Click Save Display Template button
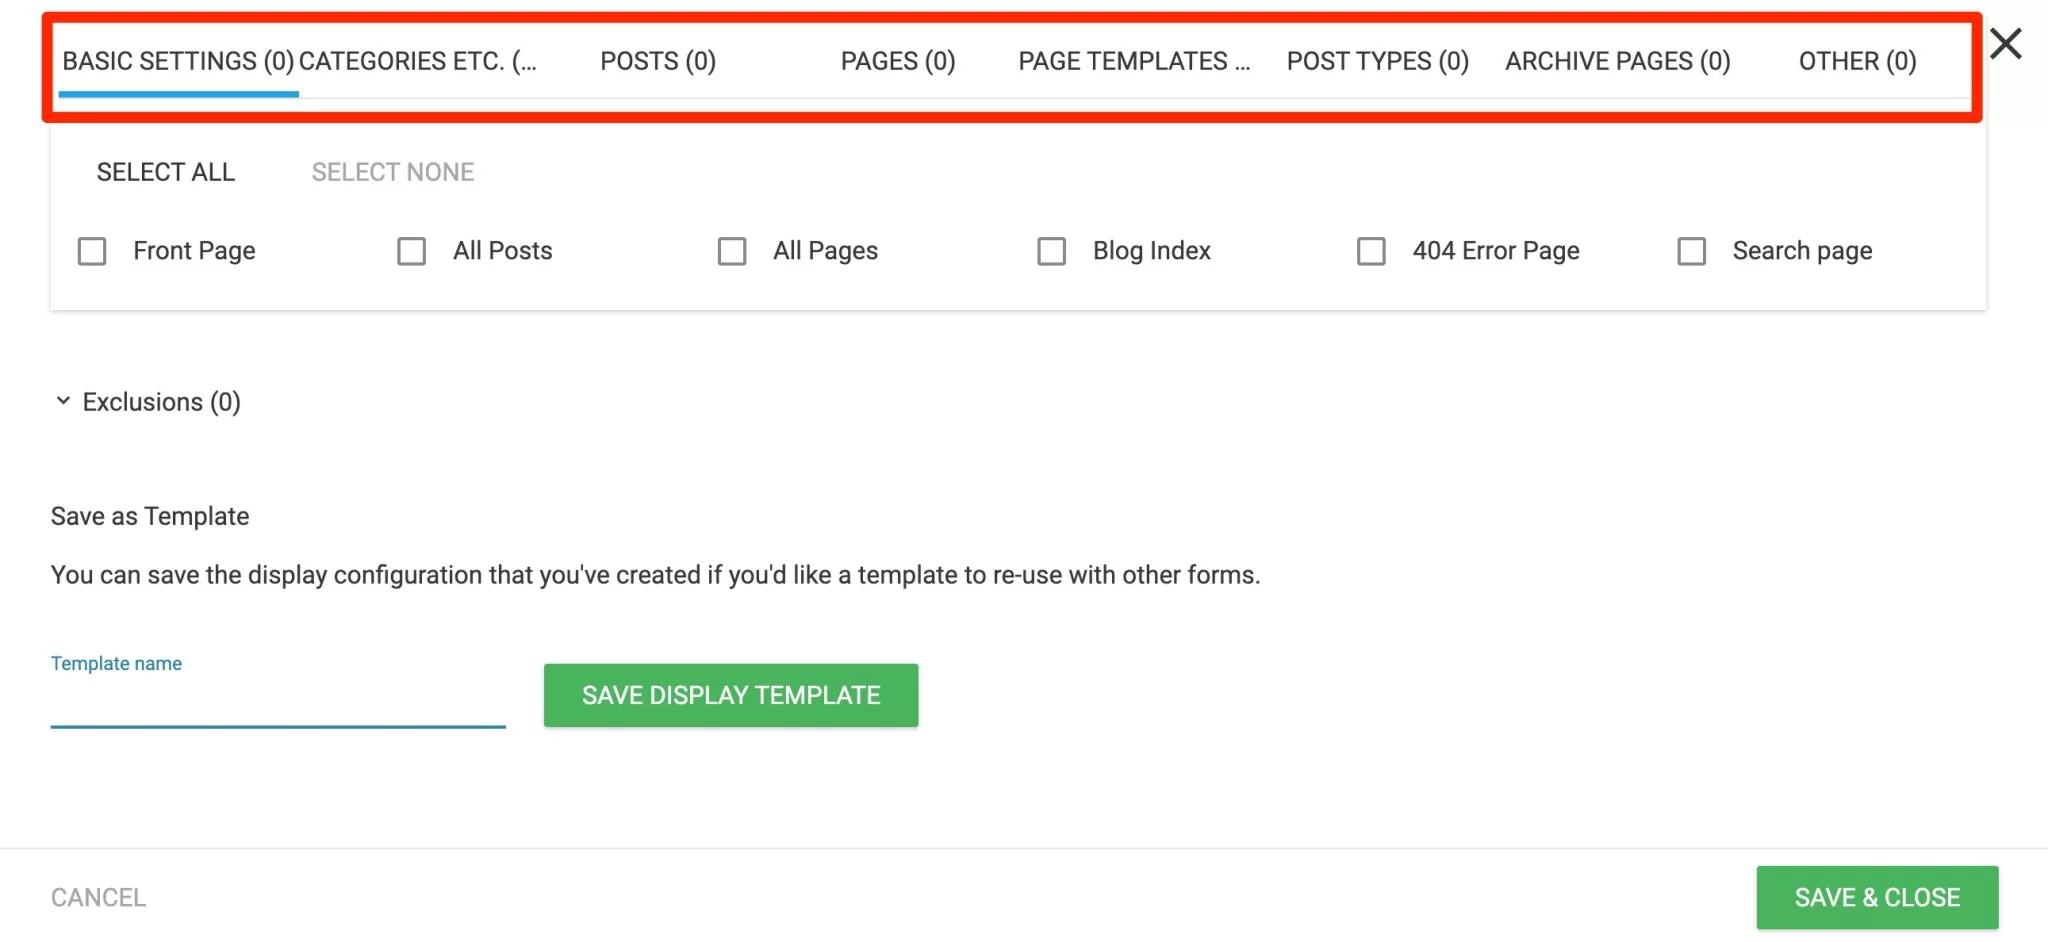The width and height of the screenshot is (2048, 942). click(731, 695)
